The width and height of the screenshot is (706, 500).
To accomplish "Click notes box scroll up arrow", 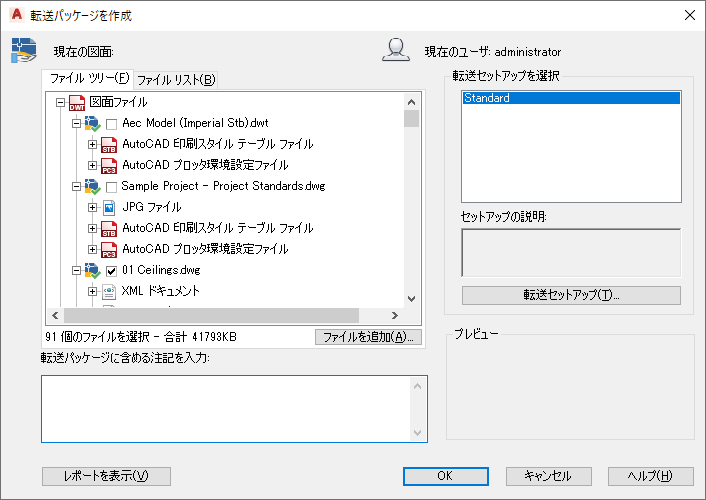I will coord(417,386).
